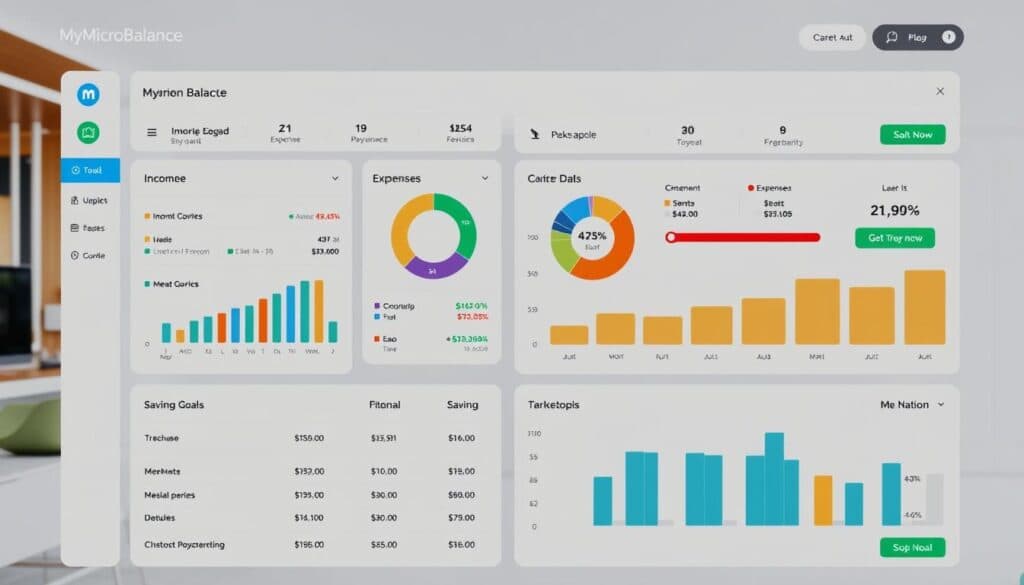
Task: Click the Get Troy now button
Action: [895, 238]
